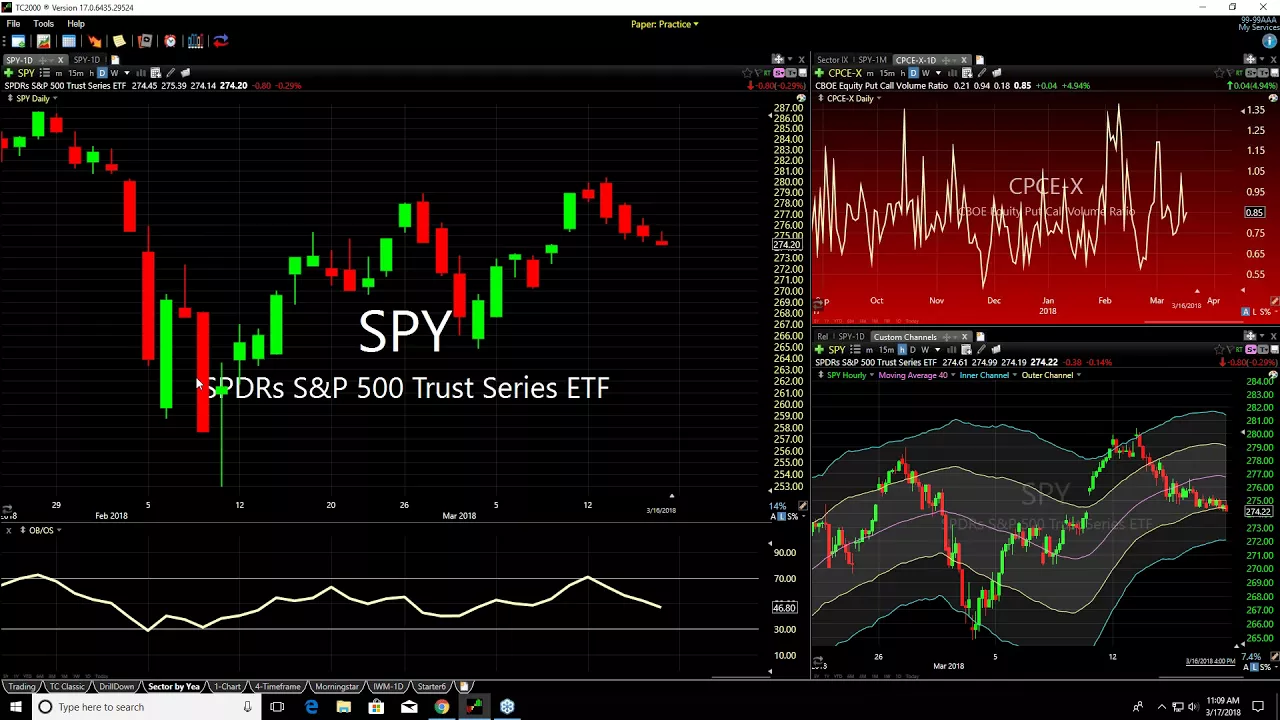Click add indicator icon on SPY daily chart toolbar
This screenshot has height=720, width=1280.
[156, 73]
